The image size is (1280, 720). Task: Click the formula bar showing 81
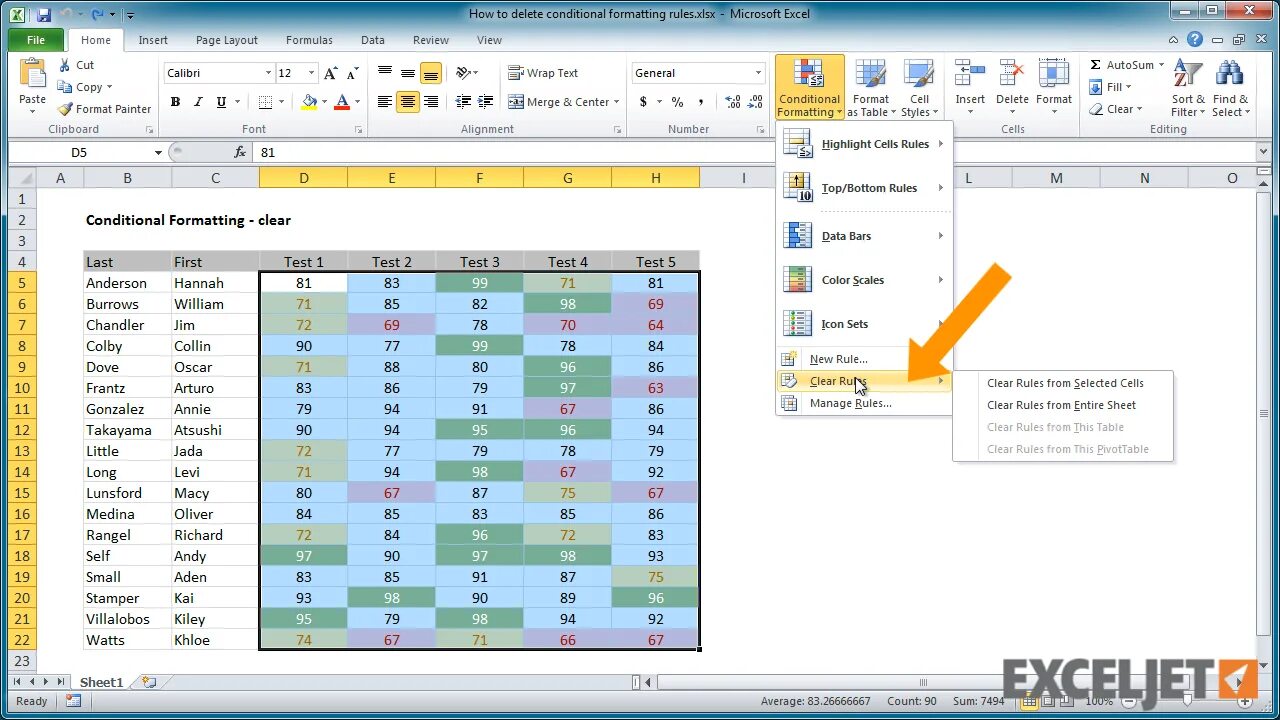(x=755, y=152)
